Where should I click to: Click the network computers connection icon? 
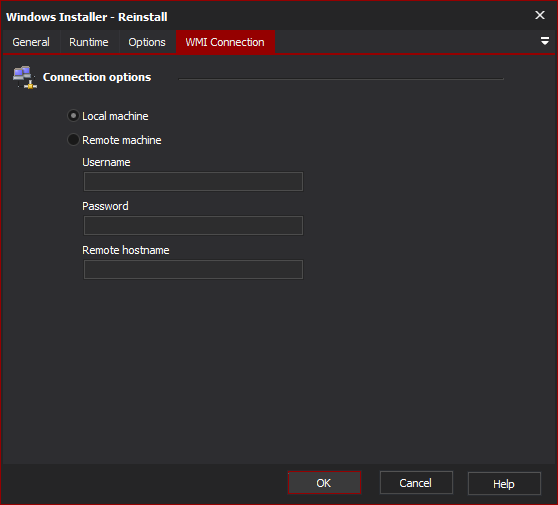pos(25,77)
